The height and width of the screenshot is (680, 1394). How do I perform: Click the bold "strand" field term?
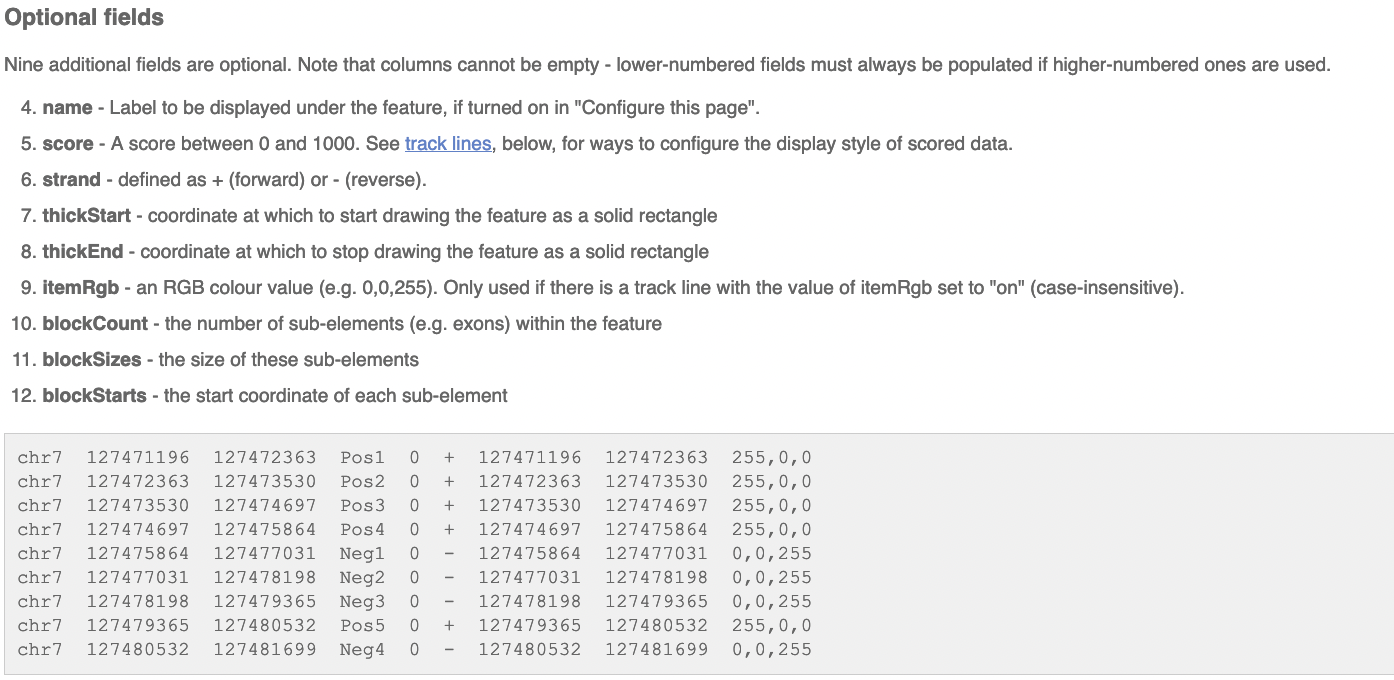71,179
